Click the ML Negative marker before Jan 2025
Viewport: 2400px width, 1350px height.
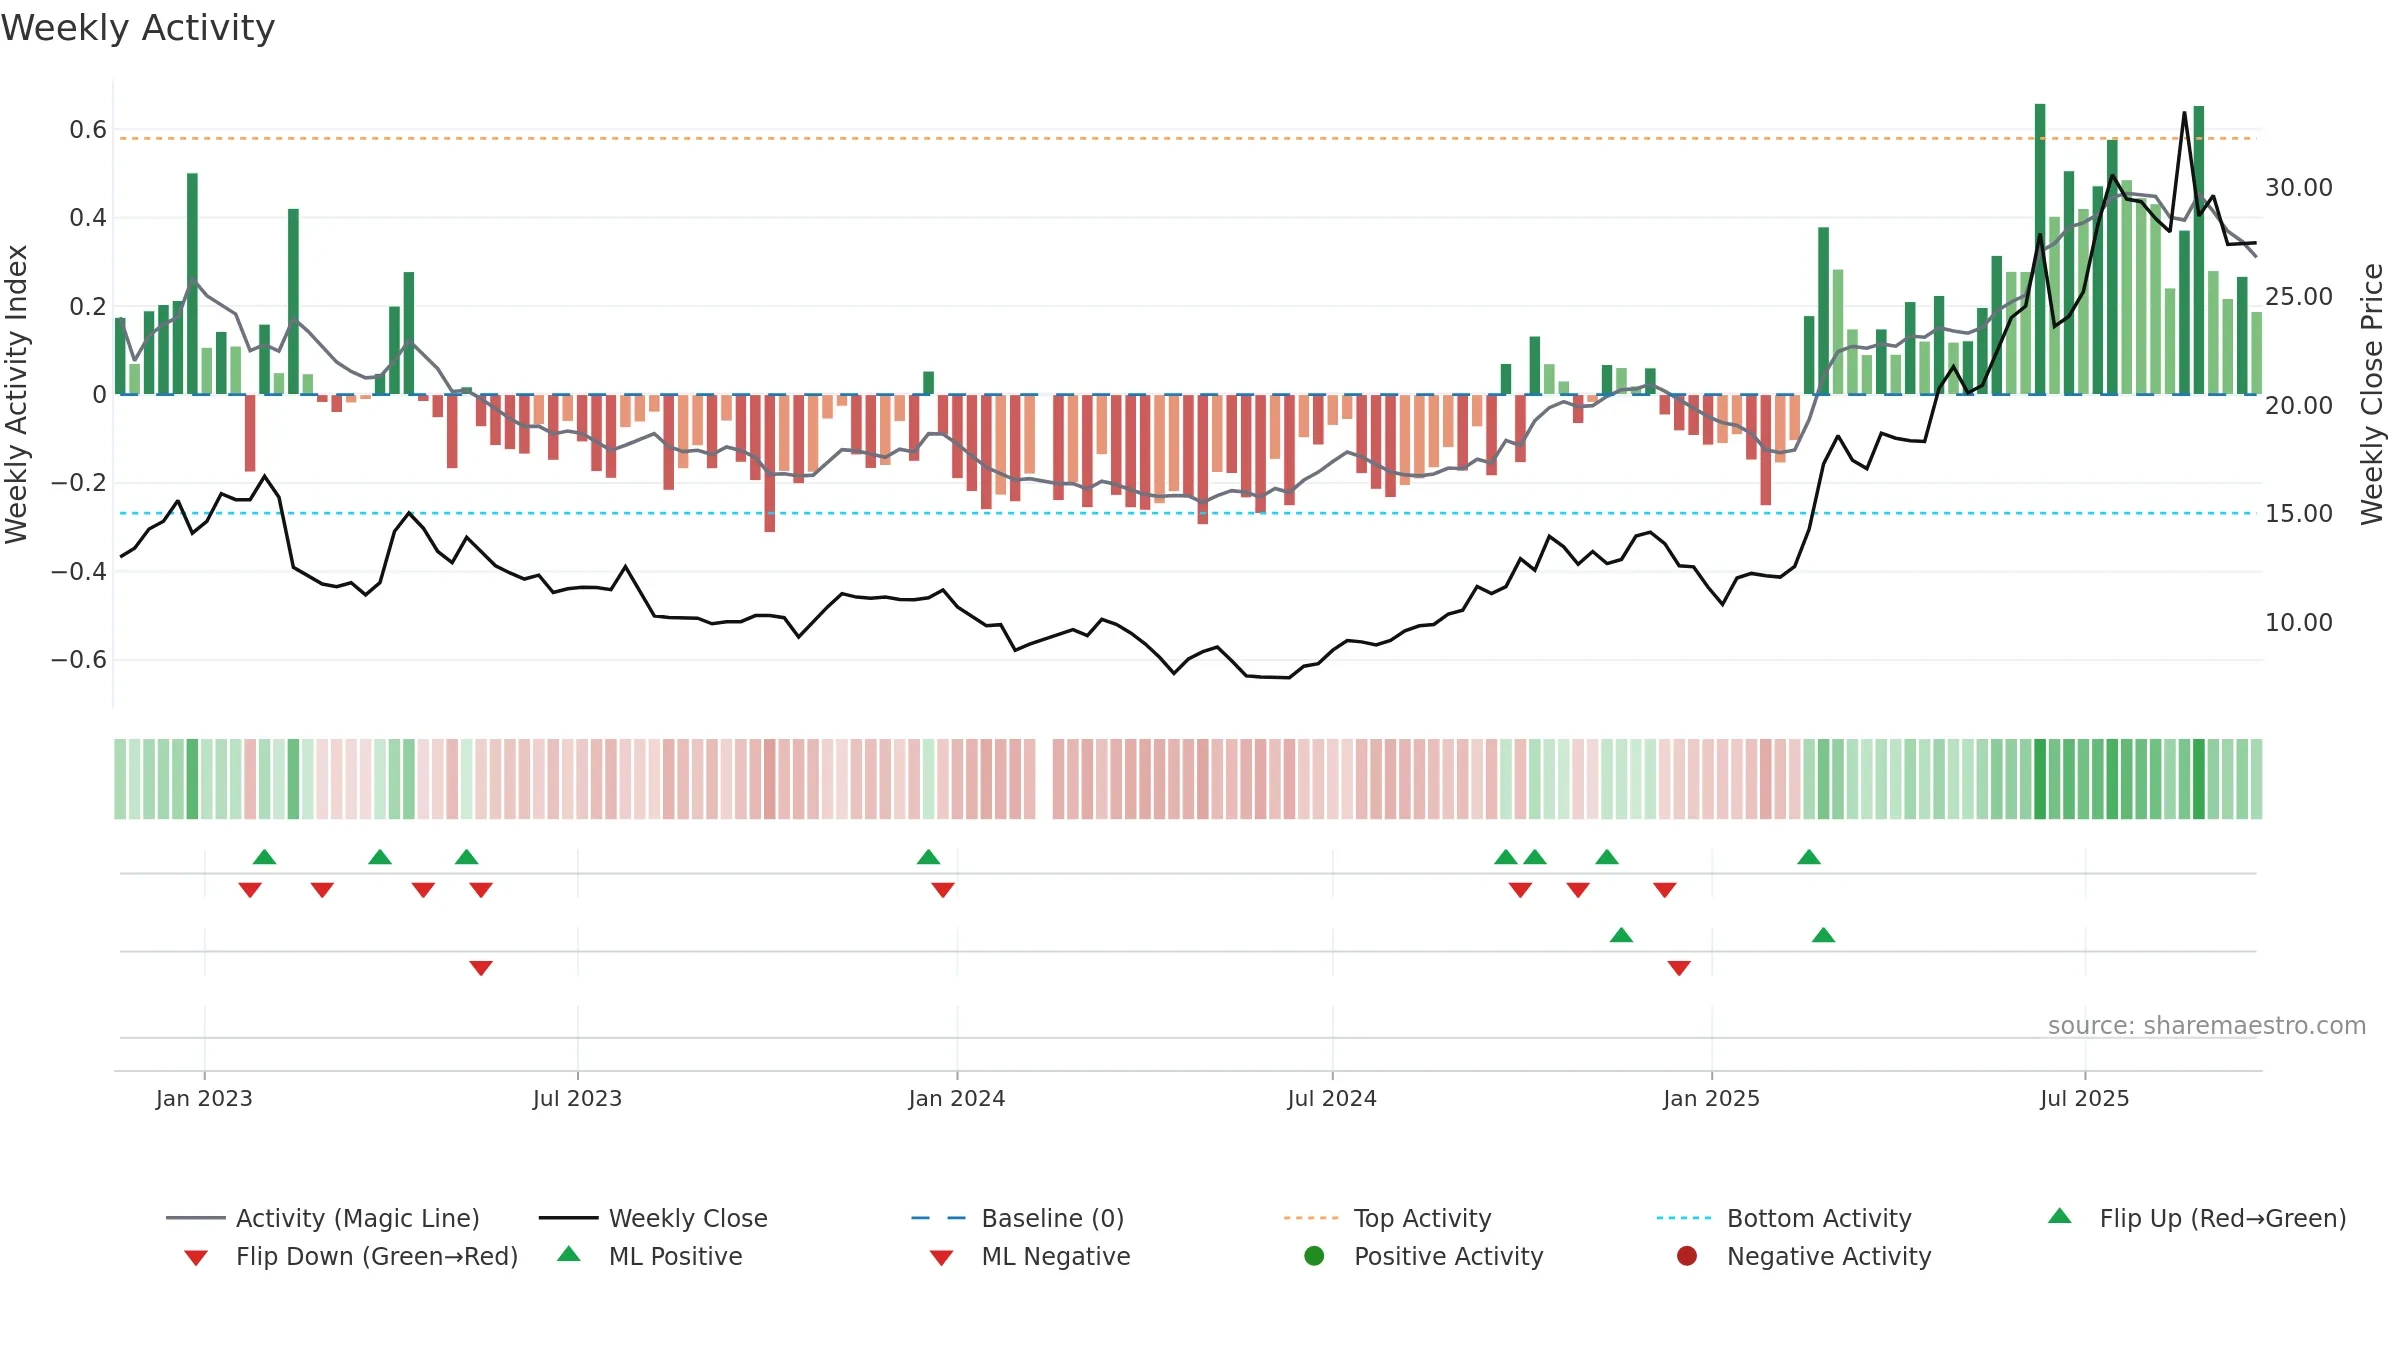(1679, 968)
